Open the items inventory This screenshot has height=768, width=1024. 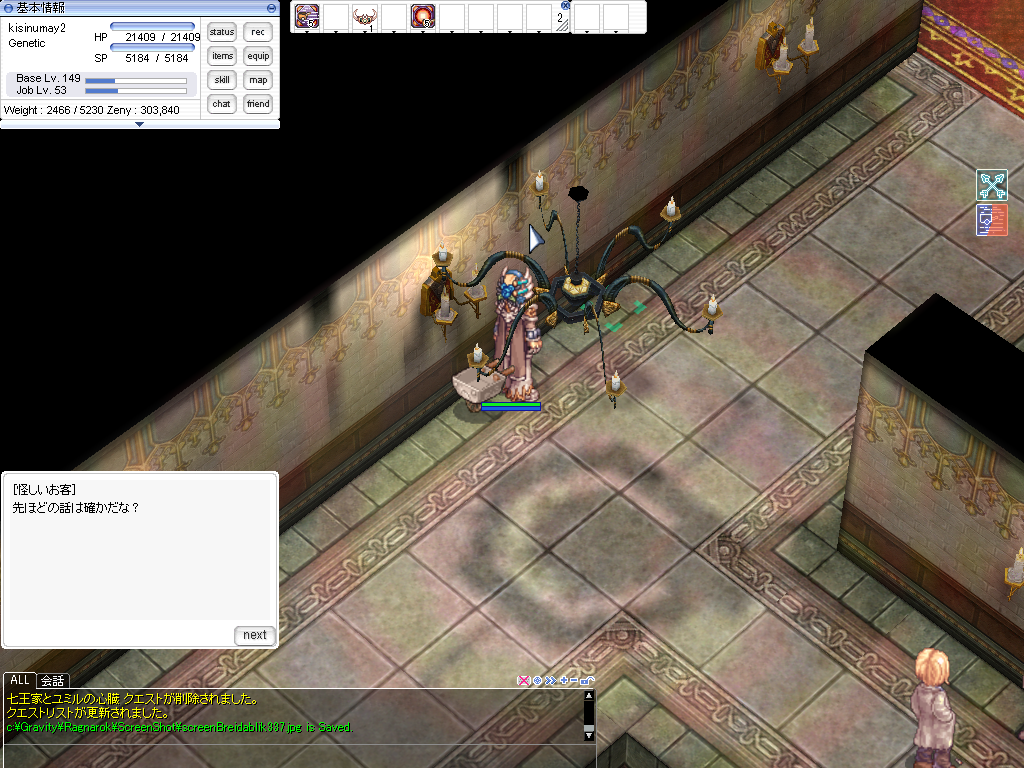coord(221,56)
